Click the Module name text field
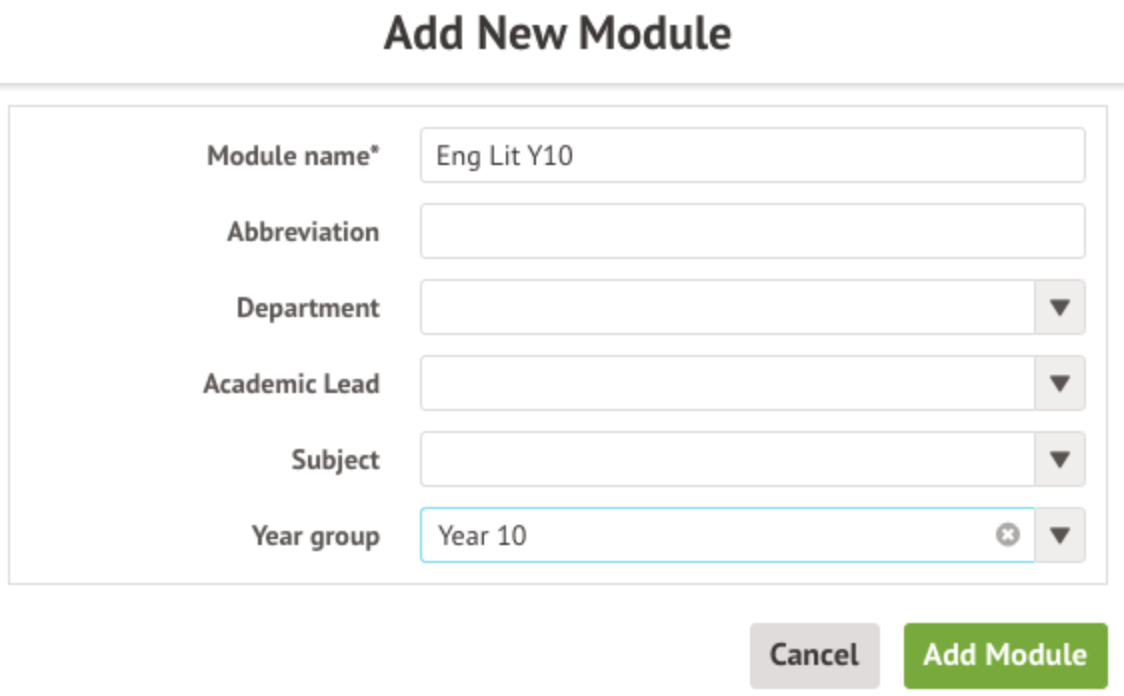1124x696 pixels. coord(752,156)
